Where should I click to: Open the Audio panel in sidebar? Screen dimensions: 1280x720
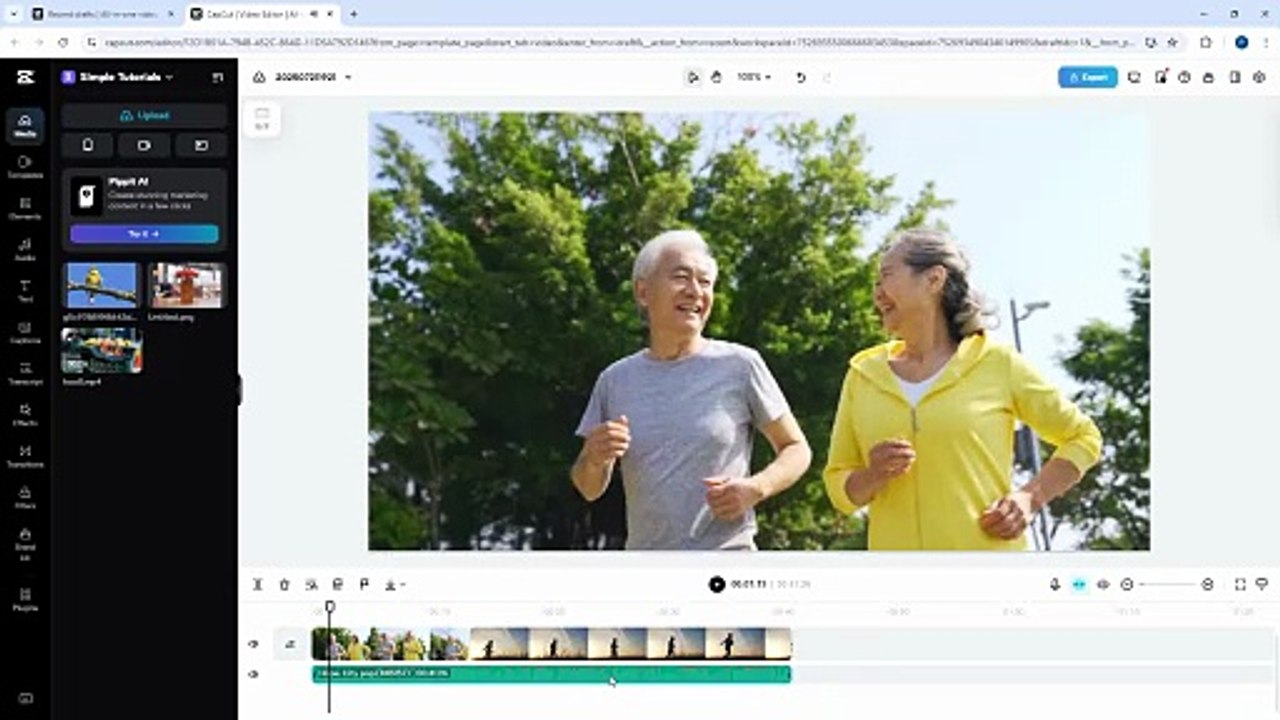pyautogui.click(x=25, y=249)
